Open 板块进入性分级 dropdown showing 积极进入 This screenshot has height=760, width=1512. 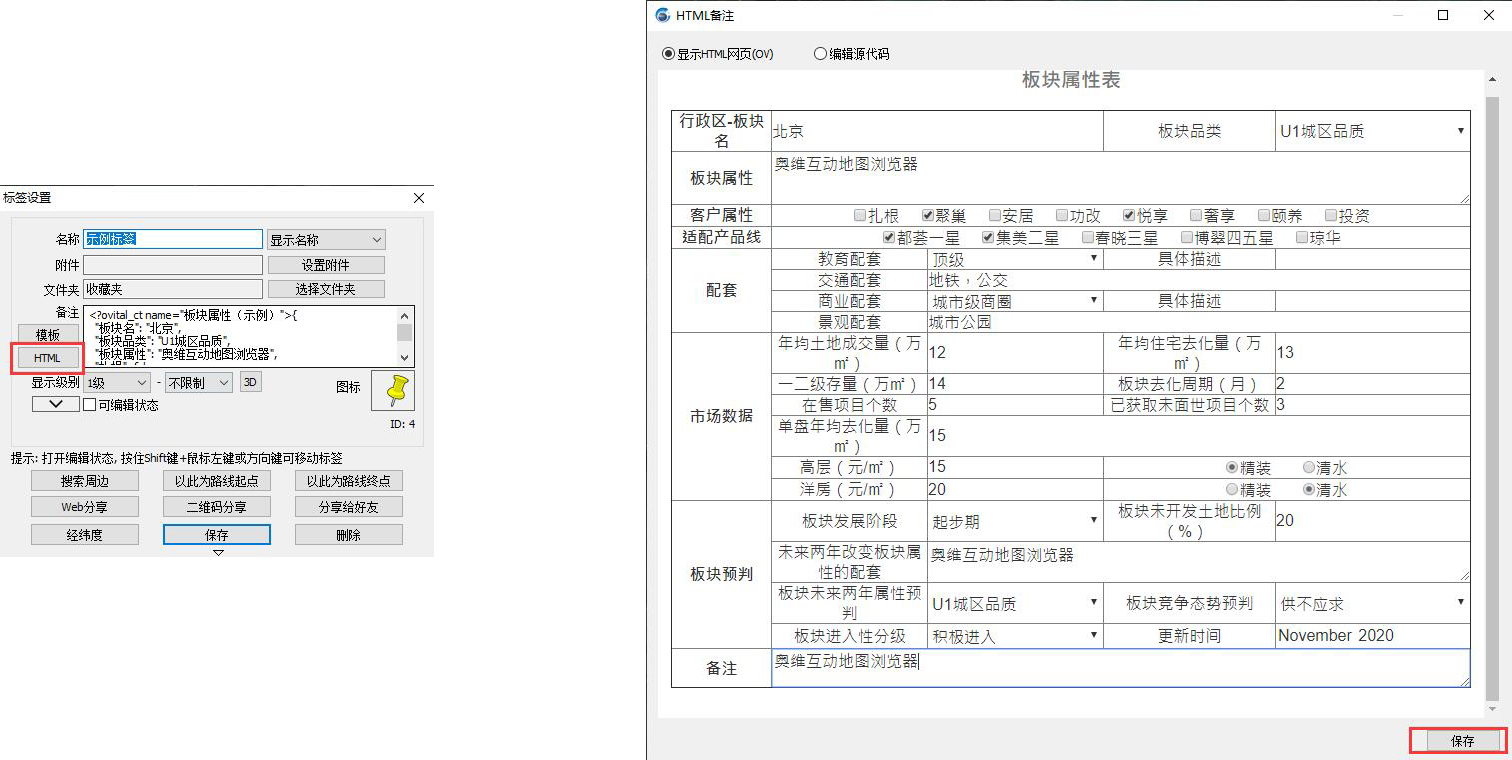(1015, 636)
